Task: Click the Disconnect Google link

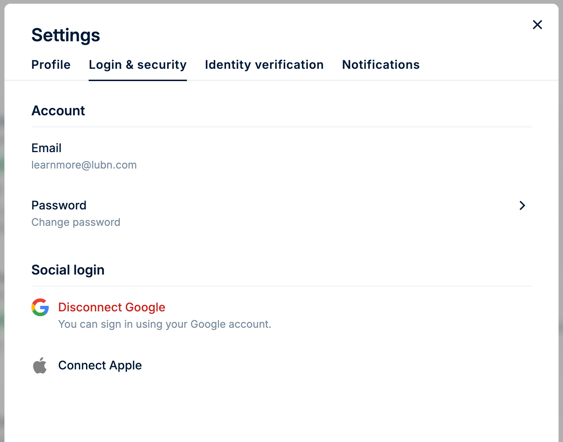Action: [x=112, y=307]
